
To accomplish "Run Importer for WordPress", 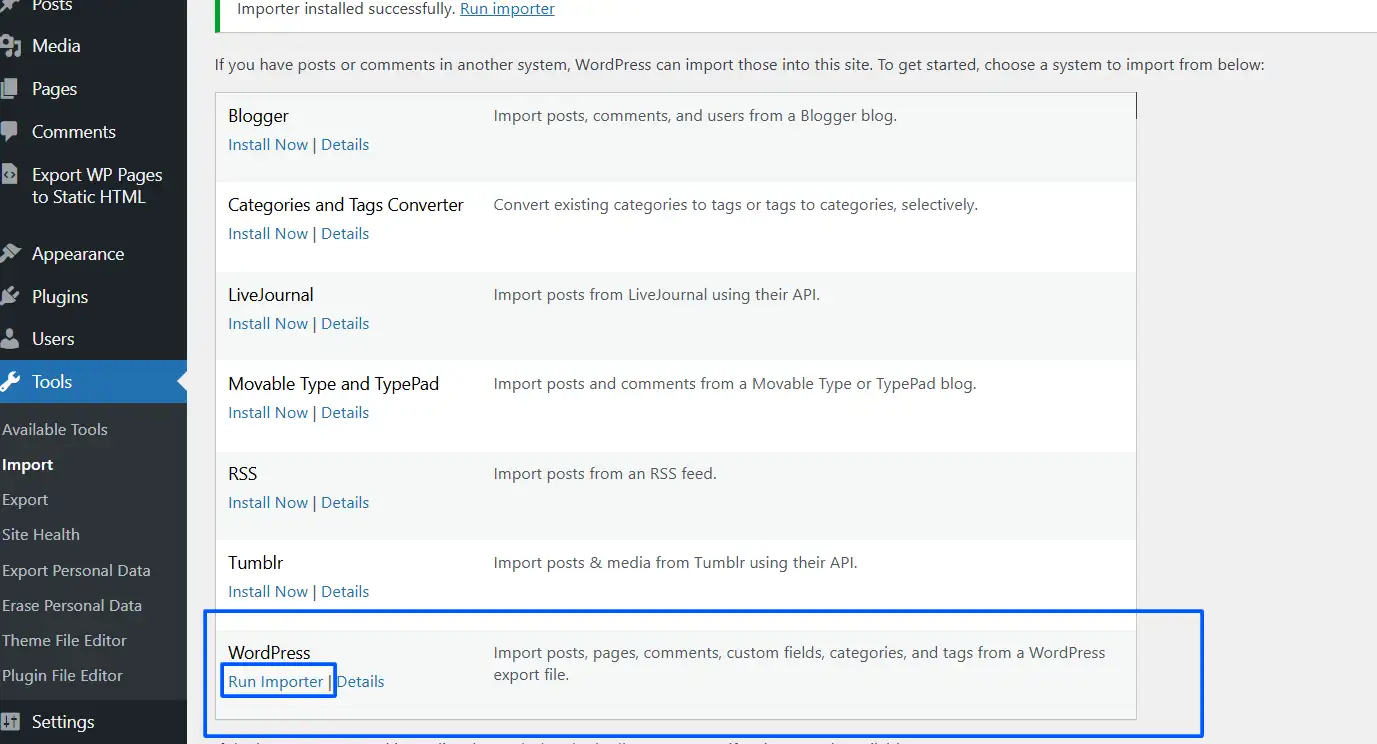I will (x=276, y=682).
